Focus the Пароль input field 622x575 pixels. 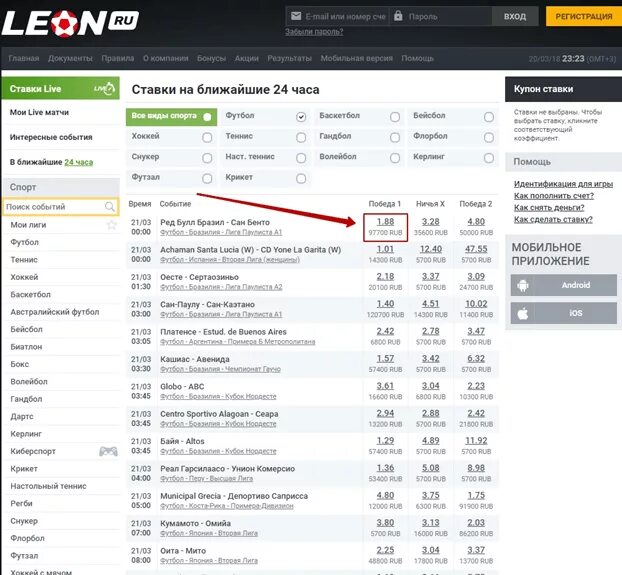pyautogui.click(x=441, y=16)
